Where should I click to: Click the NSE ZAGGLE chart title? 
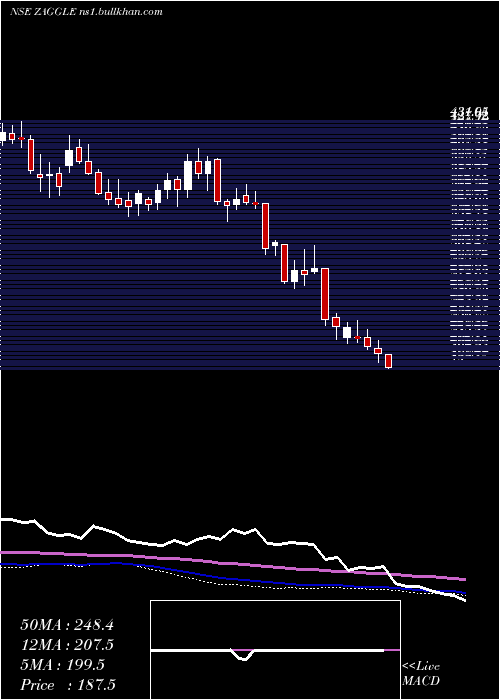pyautogui.click(x=86, y=12)
